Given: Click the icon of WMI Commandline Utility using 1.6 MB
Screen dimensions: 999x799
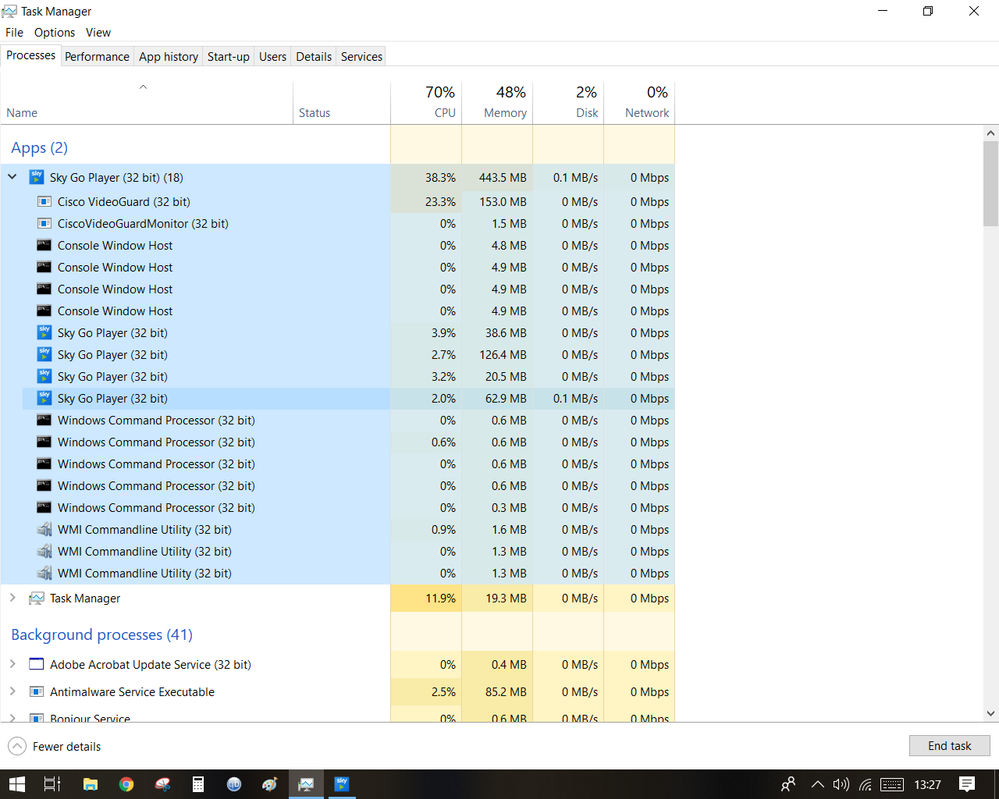Looking at the screenshot, I should [x=44, y=529].
